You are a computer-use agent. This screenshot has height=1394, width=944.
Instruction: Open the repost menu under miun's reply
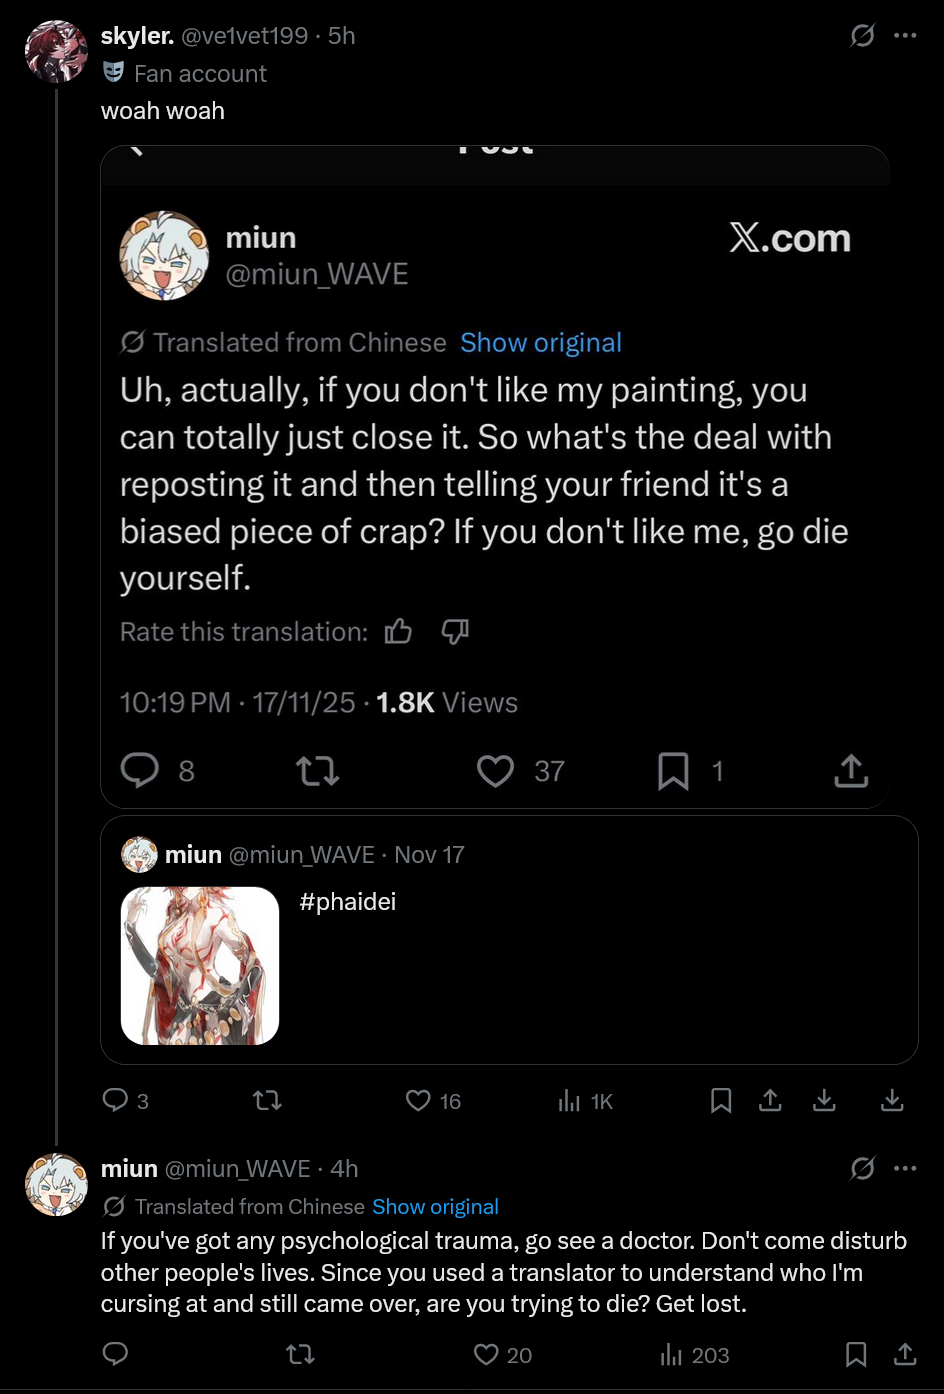click(300, 1355)
